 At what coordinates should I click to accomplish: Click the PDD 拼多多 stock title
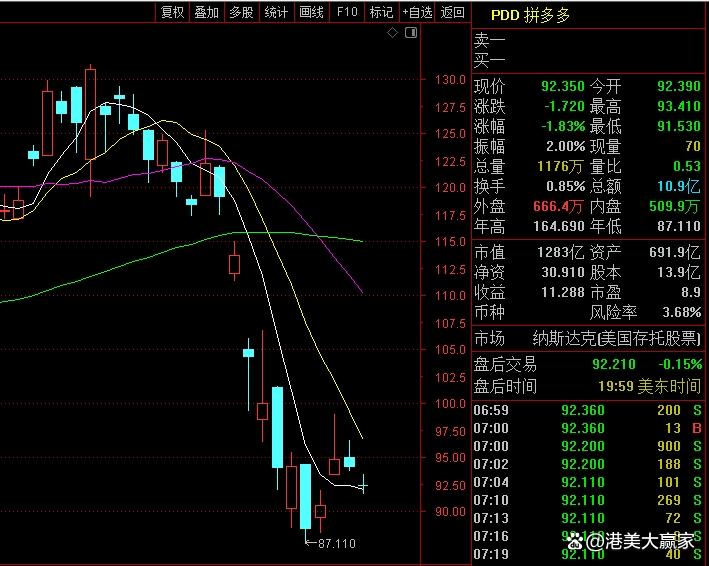pyautogui.click(x=530, y=15)
